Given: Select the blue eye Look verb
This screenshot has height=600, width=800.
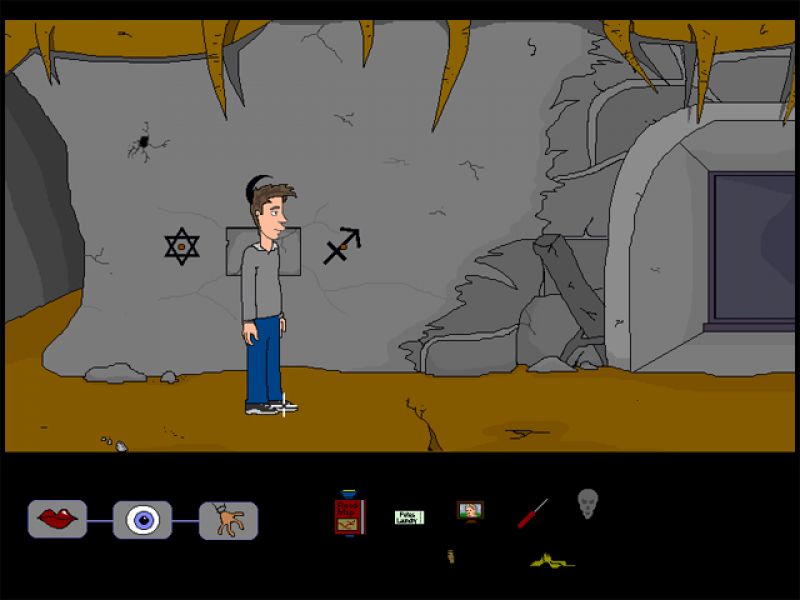Looking at the screenshot, I should tap(142, 520).
